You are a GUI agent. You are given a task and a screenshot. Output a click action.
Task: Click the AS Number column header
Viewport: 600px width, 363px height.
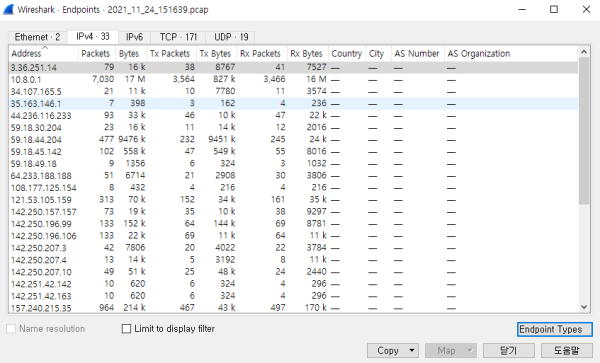418,54
